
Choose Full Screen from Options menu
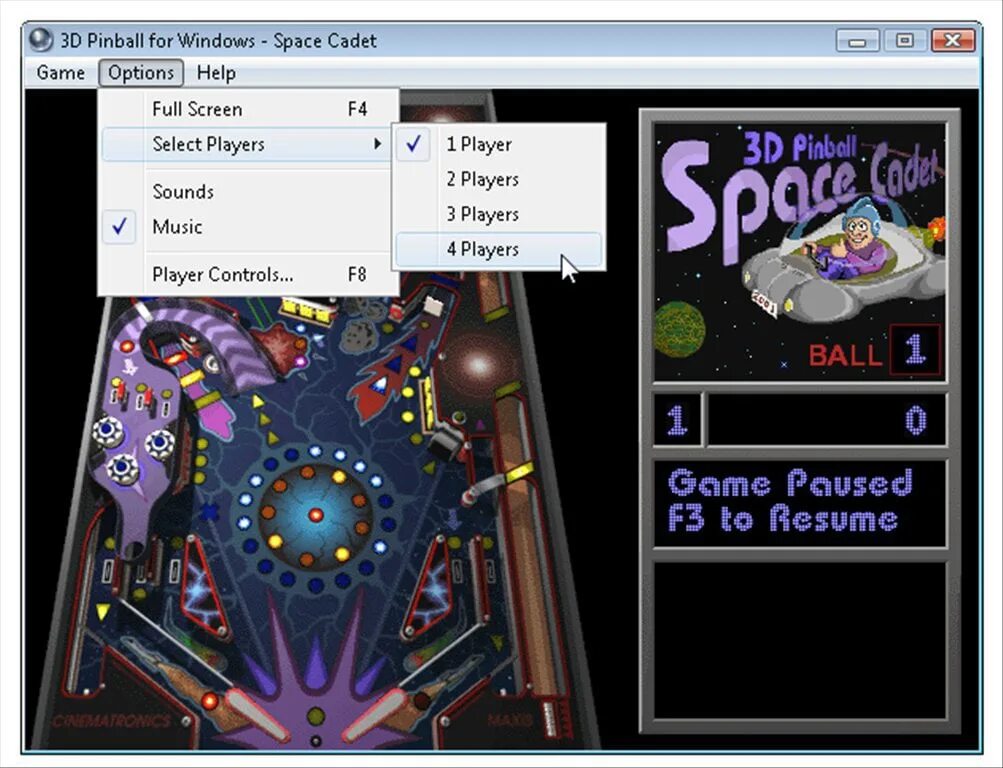coord(248,109)
